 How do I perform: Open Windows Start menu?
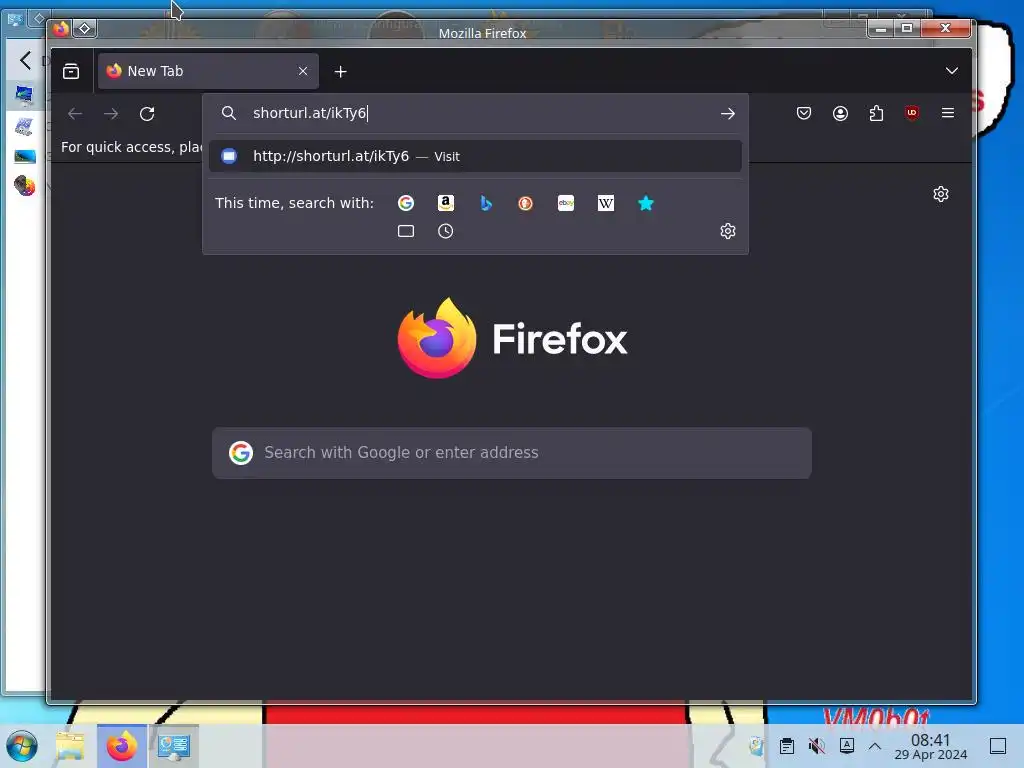pos(22,746)
